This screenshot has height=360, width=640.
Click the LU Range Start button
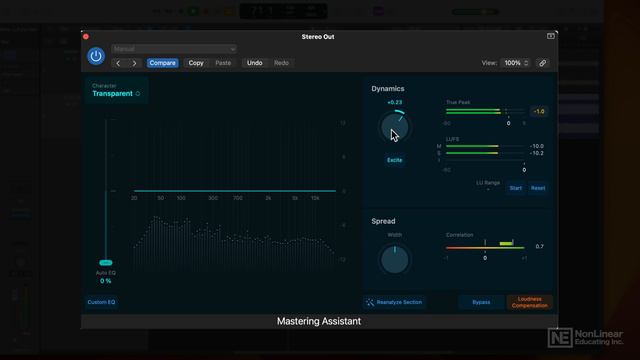(516, 188)
